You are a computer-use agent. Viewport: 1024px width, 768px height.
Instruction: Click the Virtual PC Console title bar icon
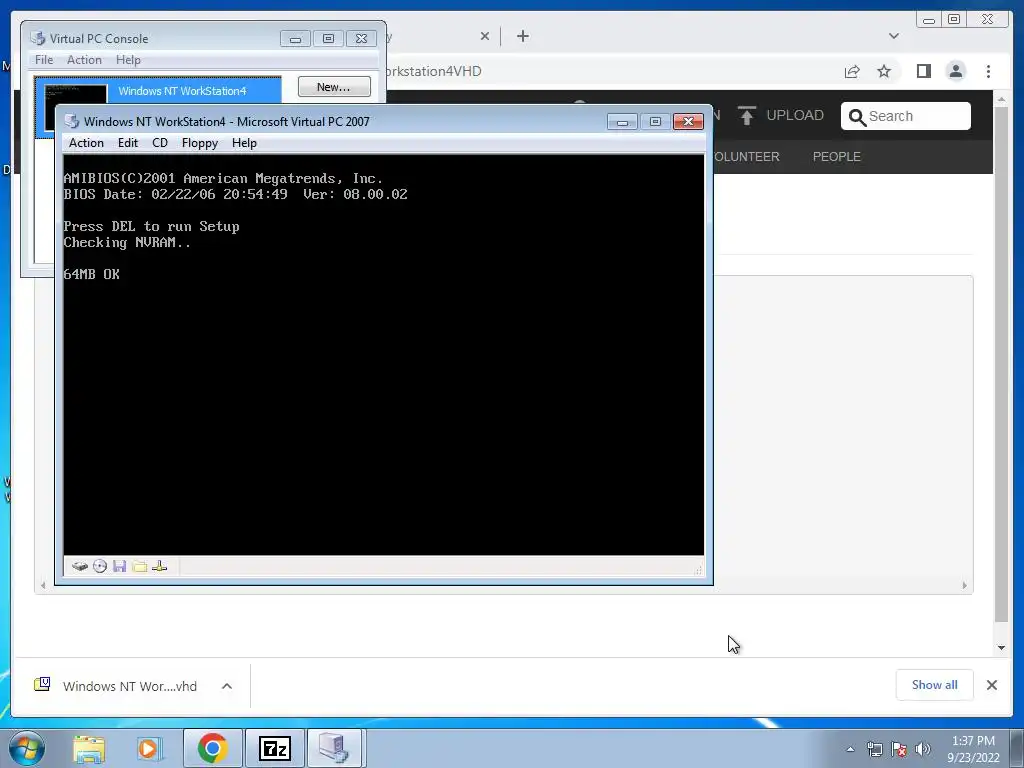pos(38,39)
